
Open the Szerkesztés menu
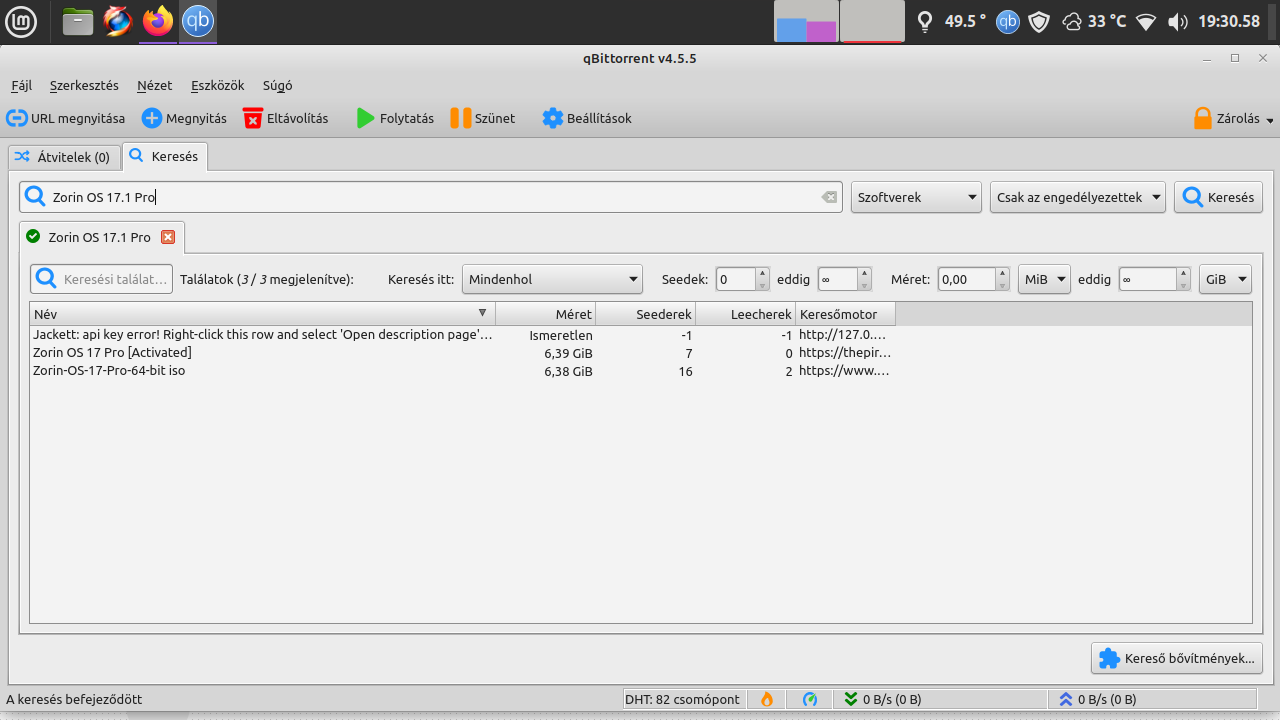[x=84, y=86]
